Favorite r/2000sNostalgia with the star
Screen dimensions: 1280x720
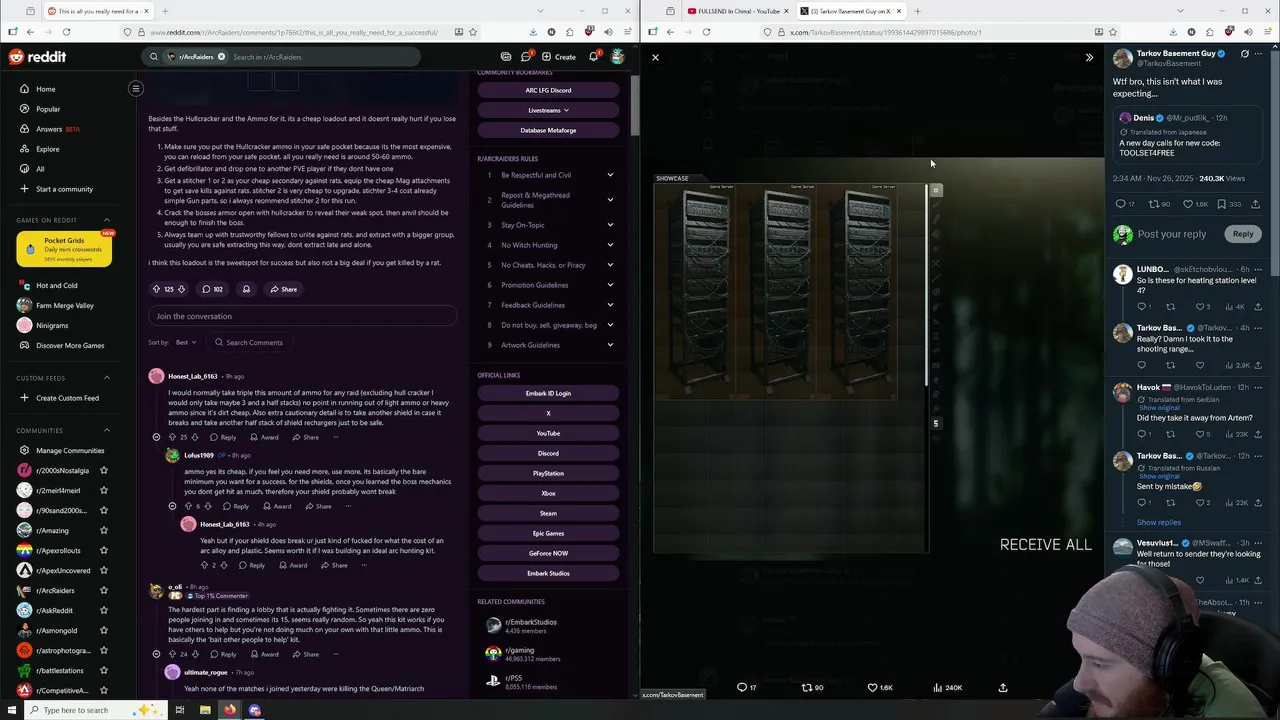tap(104, 470)
